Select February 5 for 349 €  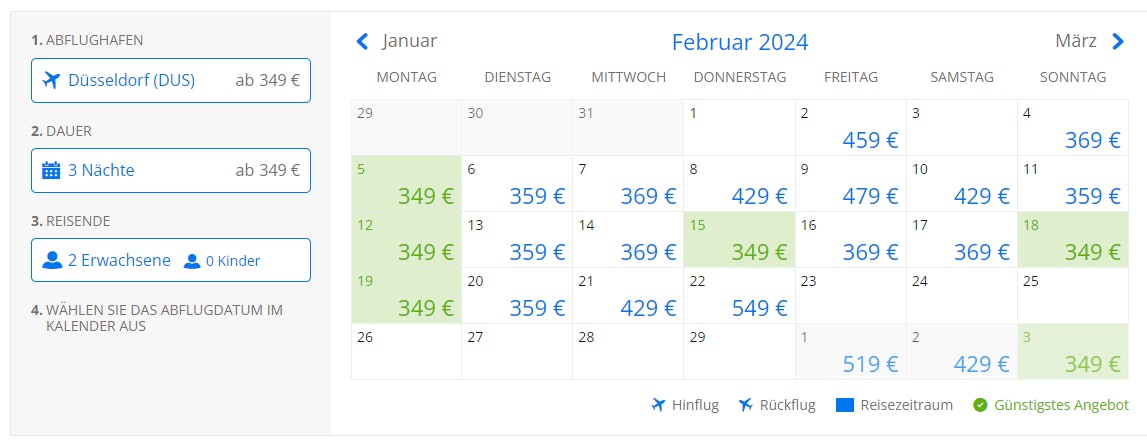407,184
